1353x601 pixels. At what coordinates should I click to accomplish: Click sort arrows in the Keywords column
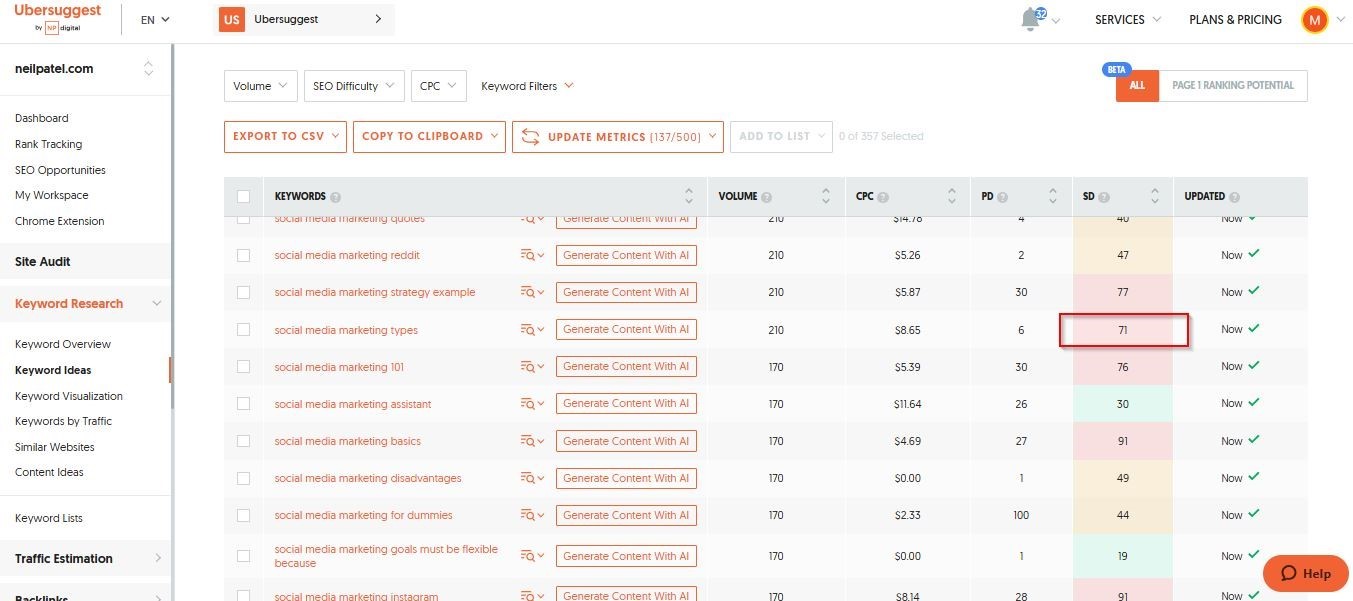pyautogui.click(x=689, y=196)
